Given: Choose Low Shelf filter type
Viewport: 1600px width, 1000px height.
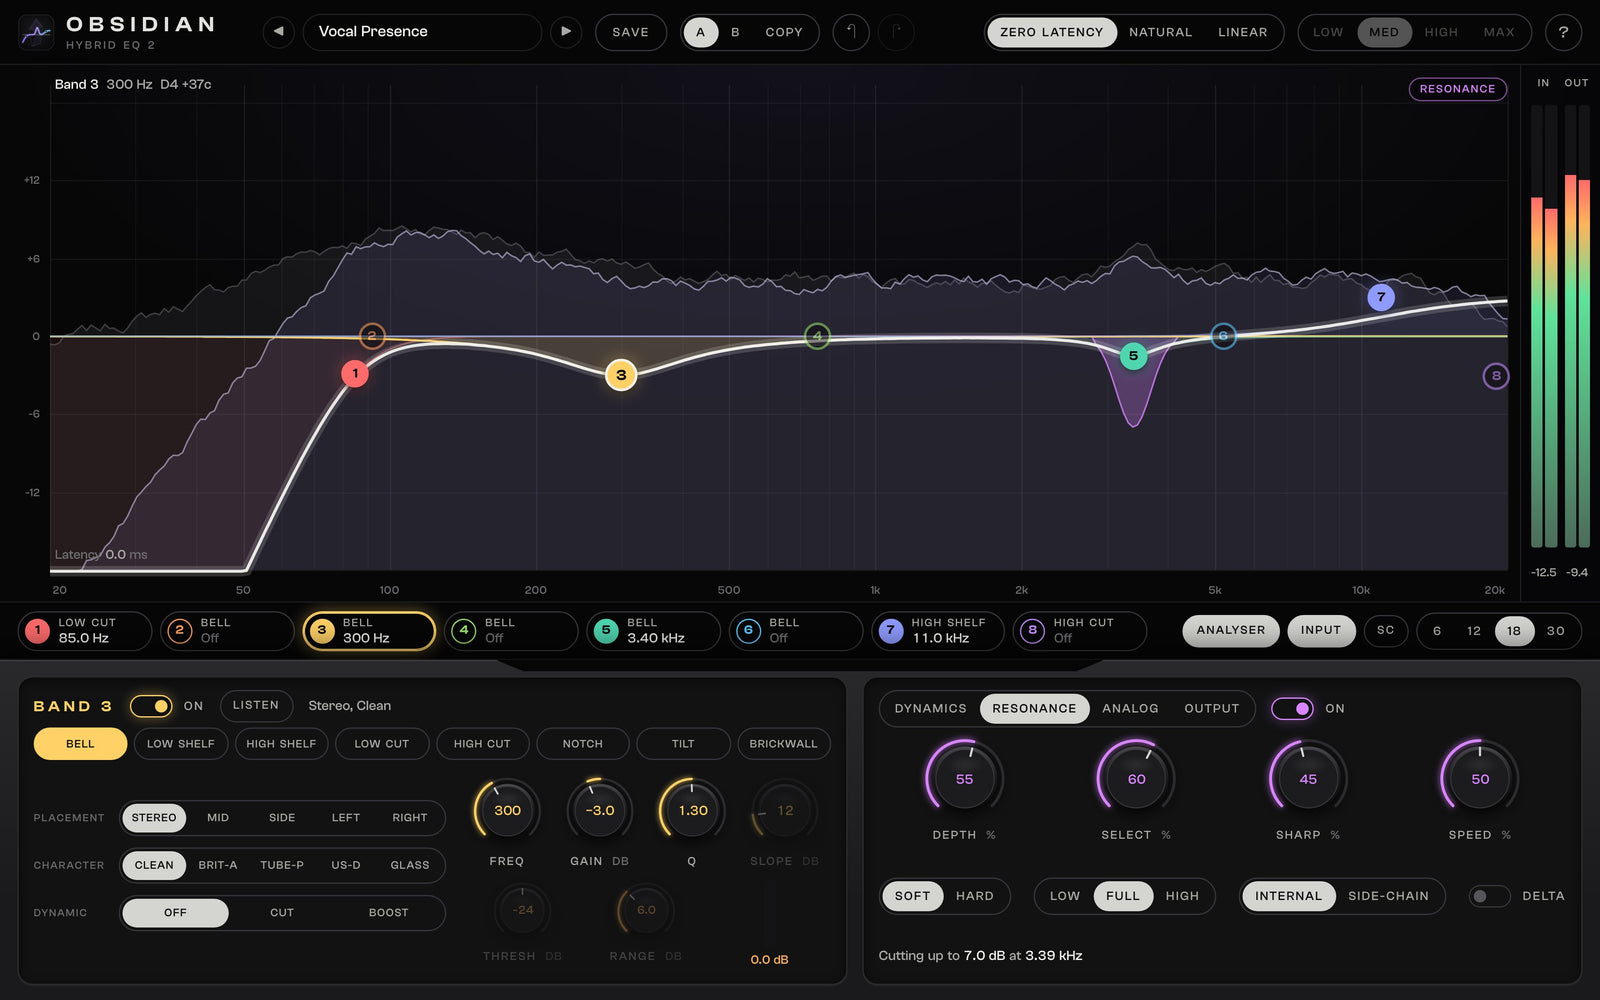Looking at the screenshot, I should tap(181, 744).
